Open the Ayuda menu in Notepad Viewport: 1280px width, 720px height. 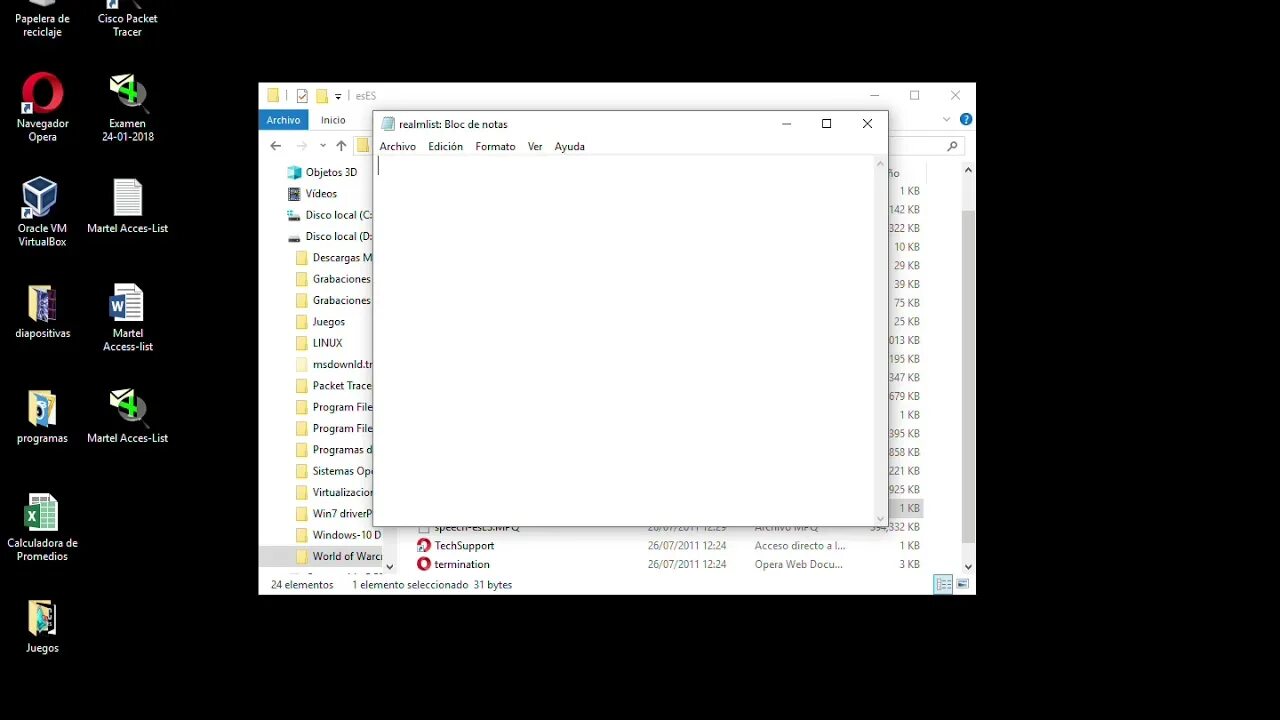[x=569, y=146]
